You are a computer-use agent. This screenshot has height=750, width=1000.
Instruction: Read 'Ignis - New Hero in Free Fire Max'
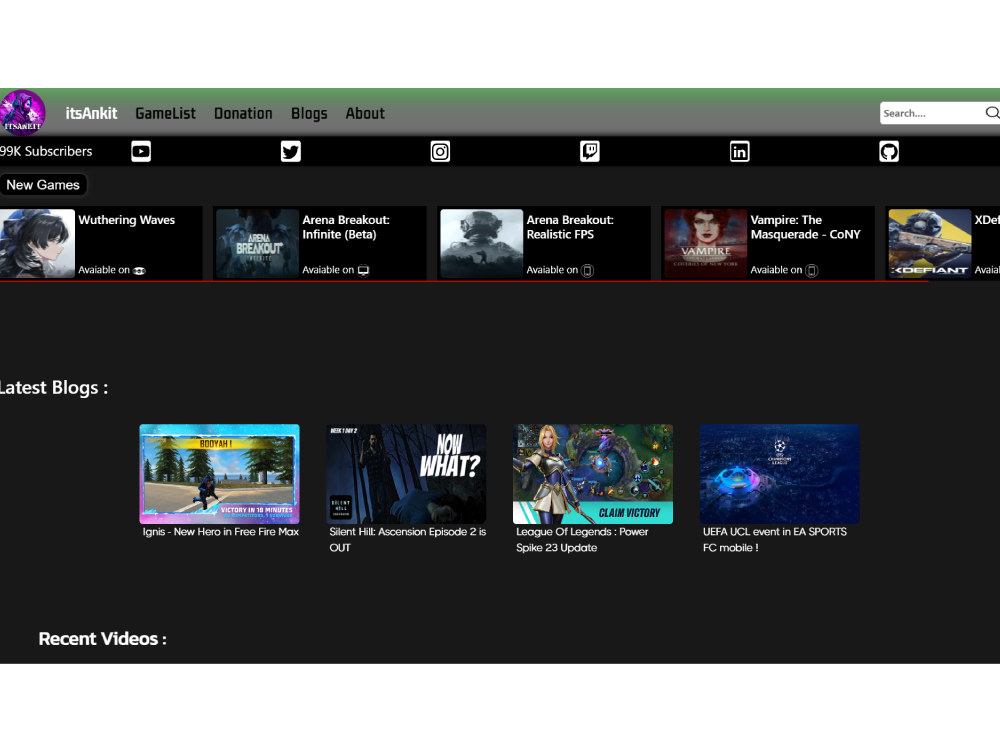(x=221, y=532)
